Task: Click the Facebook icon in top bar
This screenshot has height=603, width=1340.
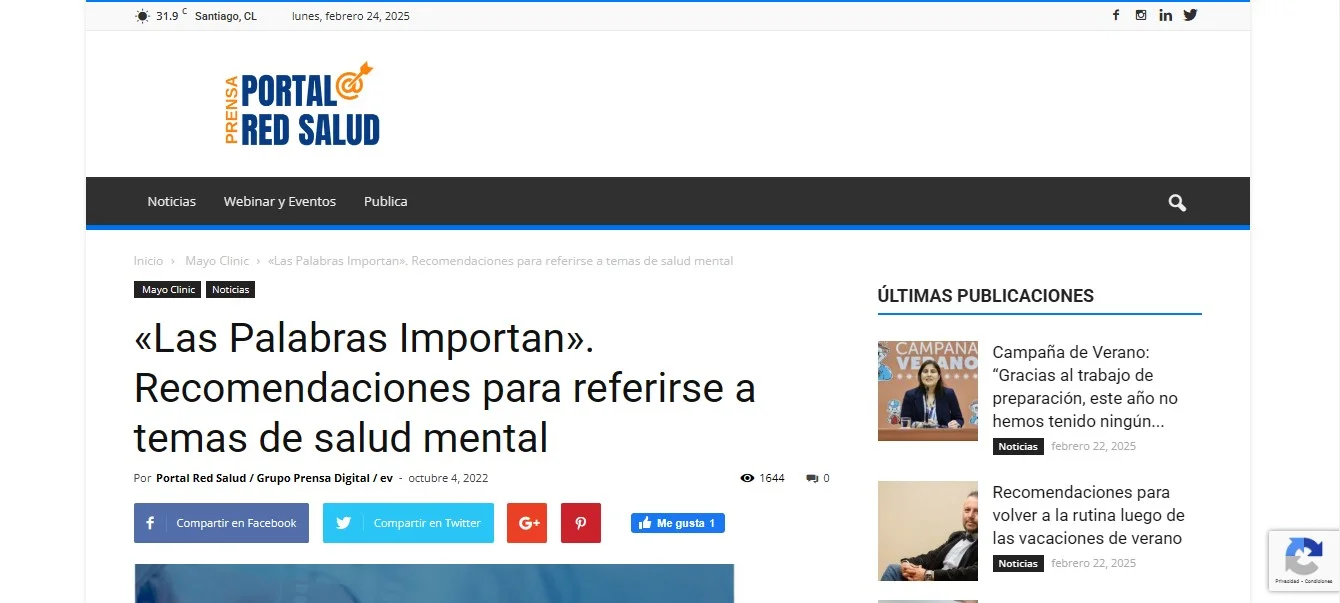Action: [x=1116, y=15]
